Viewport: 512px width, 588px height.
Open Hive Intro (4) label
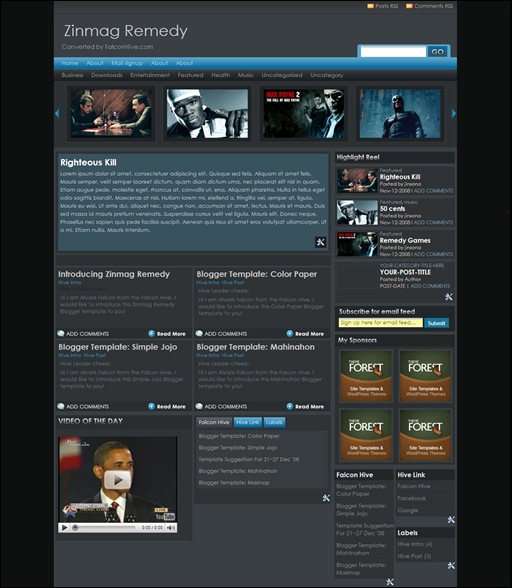coord(415,544)
